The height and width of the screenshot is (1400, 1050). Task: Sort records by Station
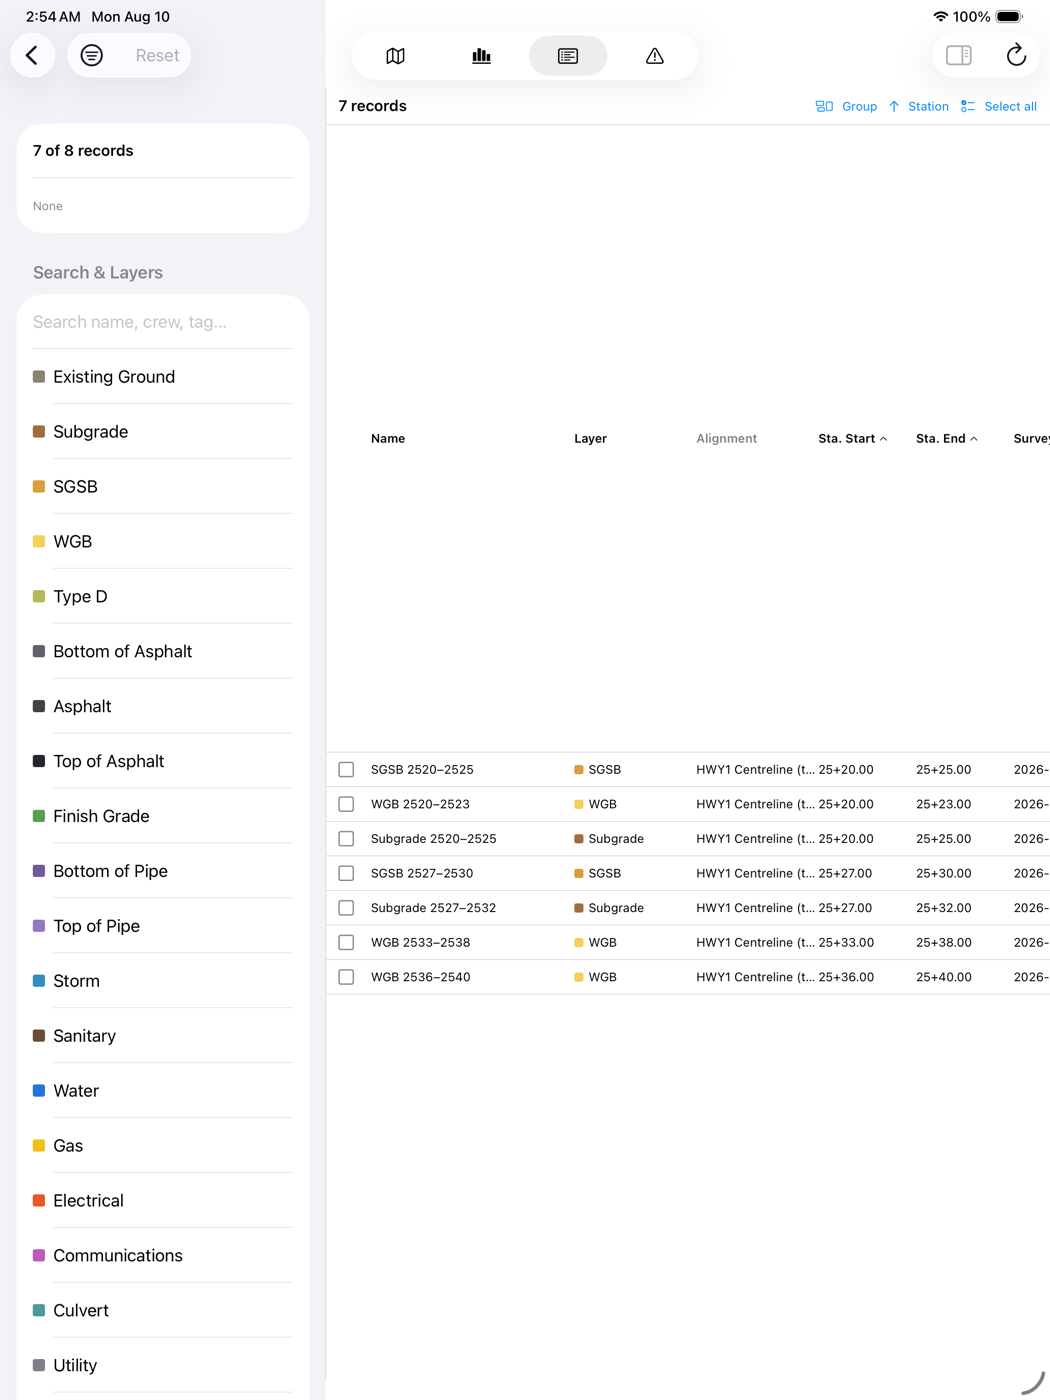tap(918, 106)
